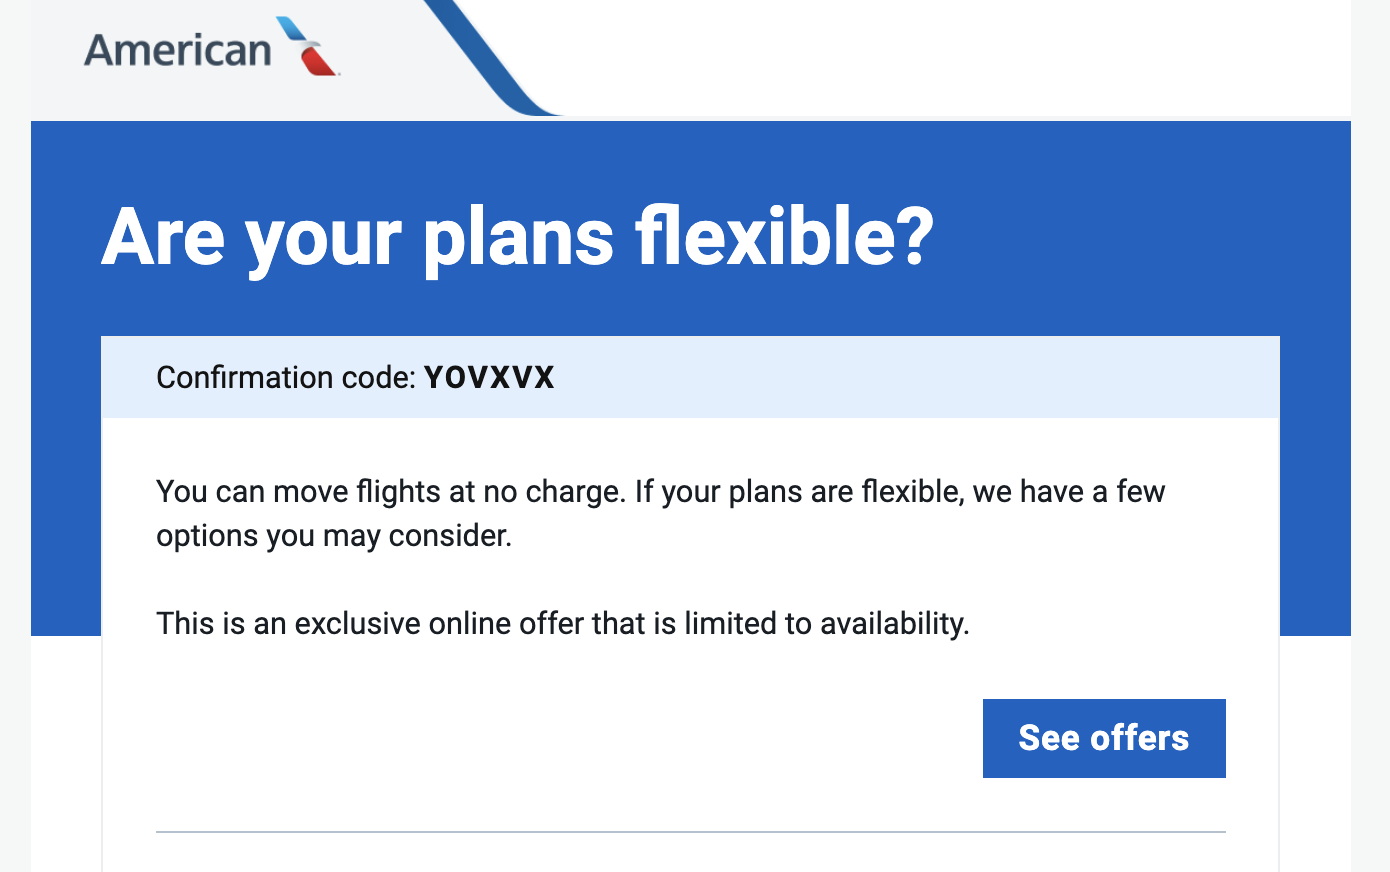
Task: Click the "Are your plans flexible?" headline
Action: (518, 238)
